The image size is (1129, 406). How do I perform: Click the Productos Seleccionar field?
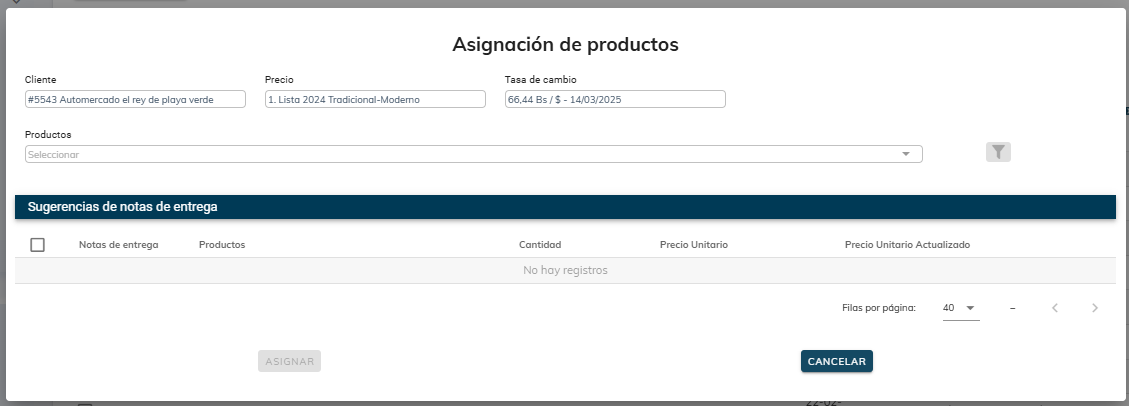click(x=460, y=154)
